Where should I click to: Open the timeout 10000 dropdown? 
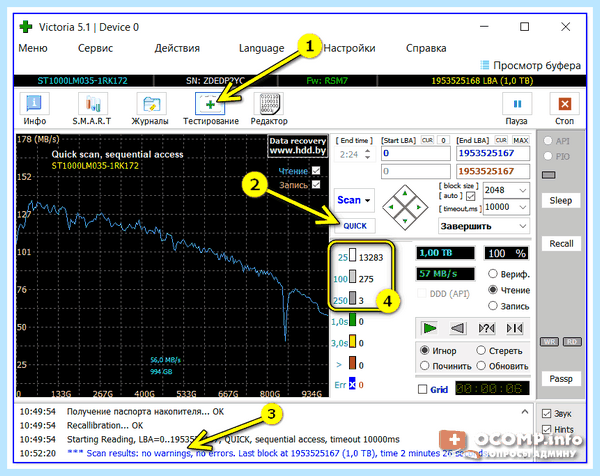pos(523,207)
